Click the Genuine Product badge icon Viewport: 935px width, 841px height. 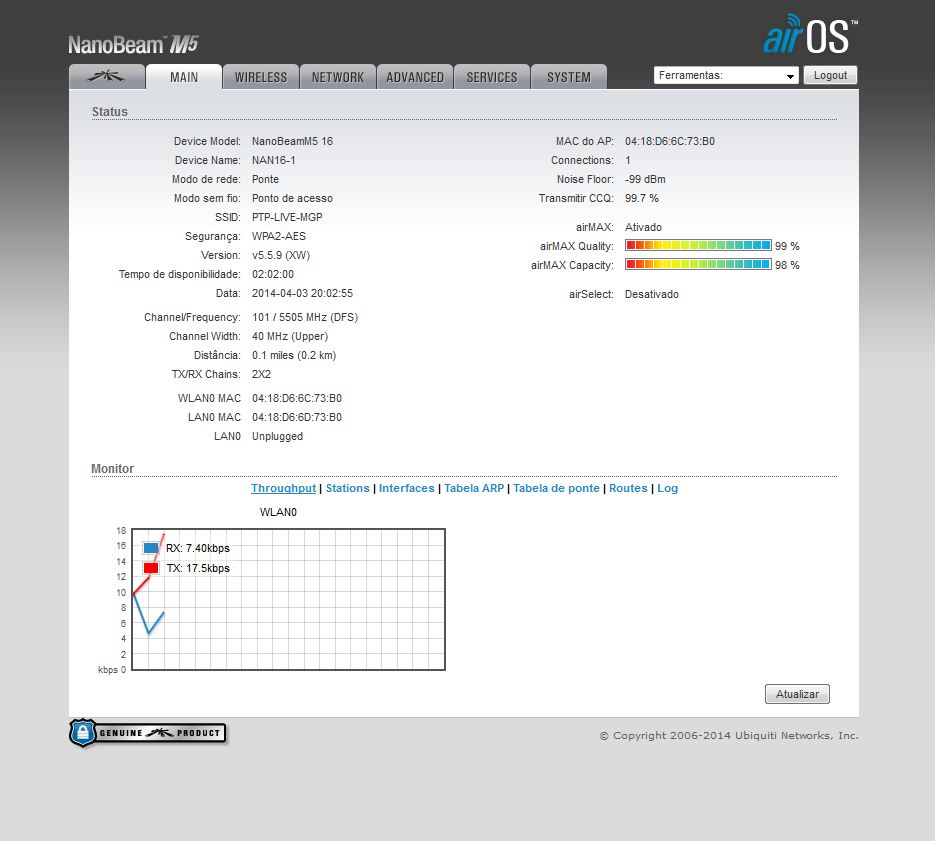pos(148,732)
